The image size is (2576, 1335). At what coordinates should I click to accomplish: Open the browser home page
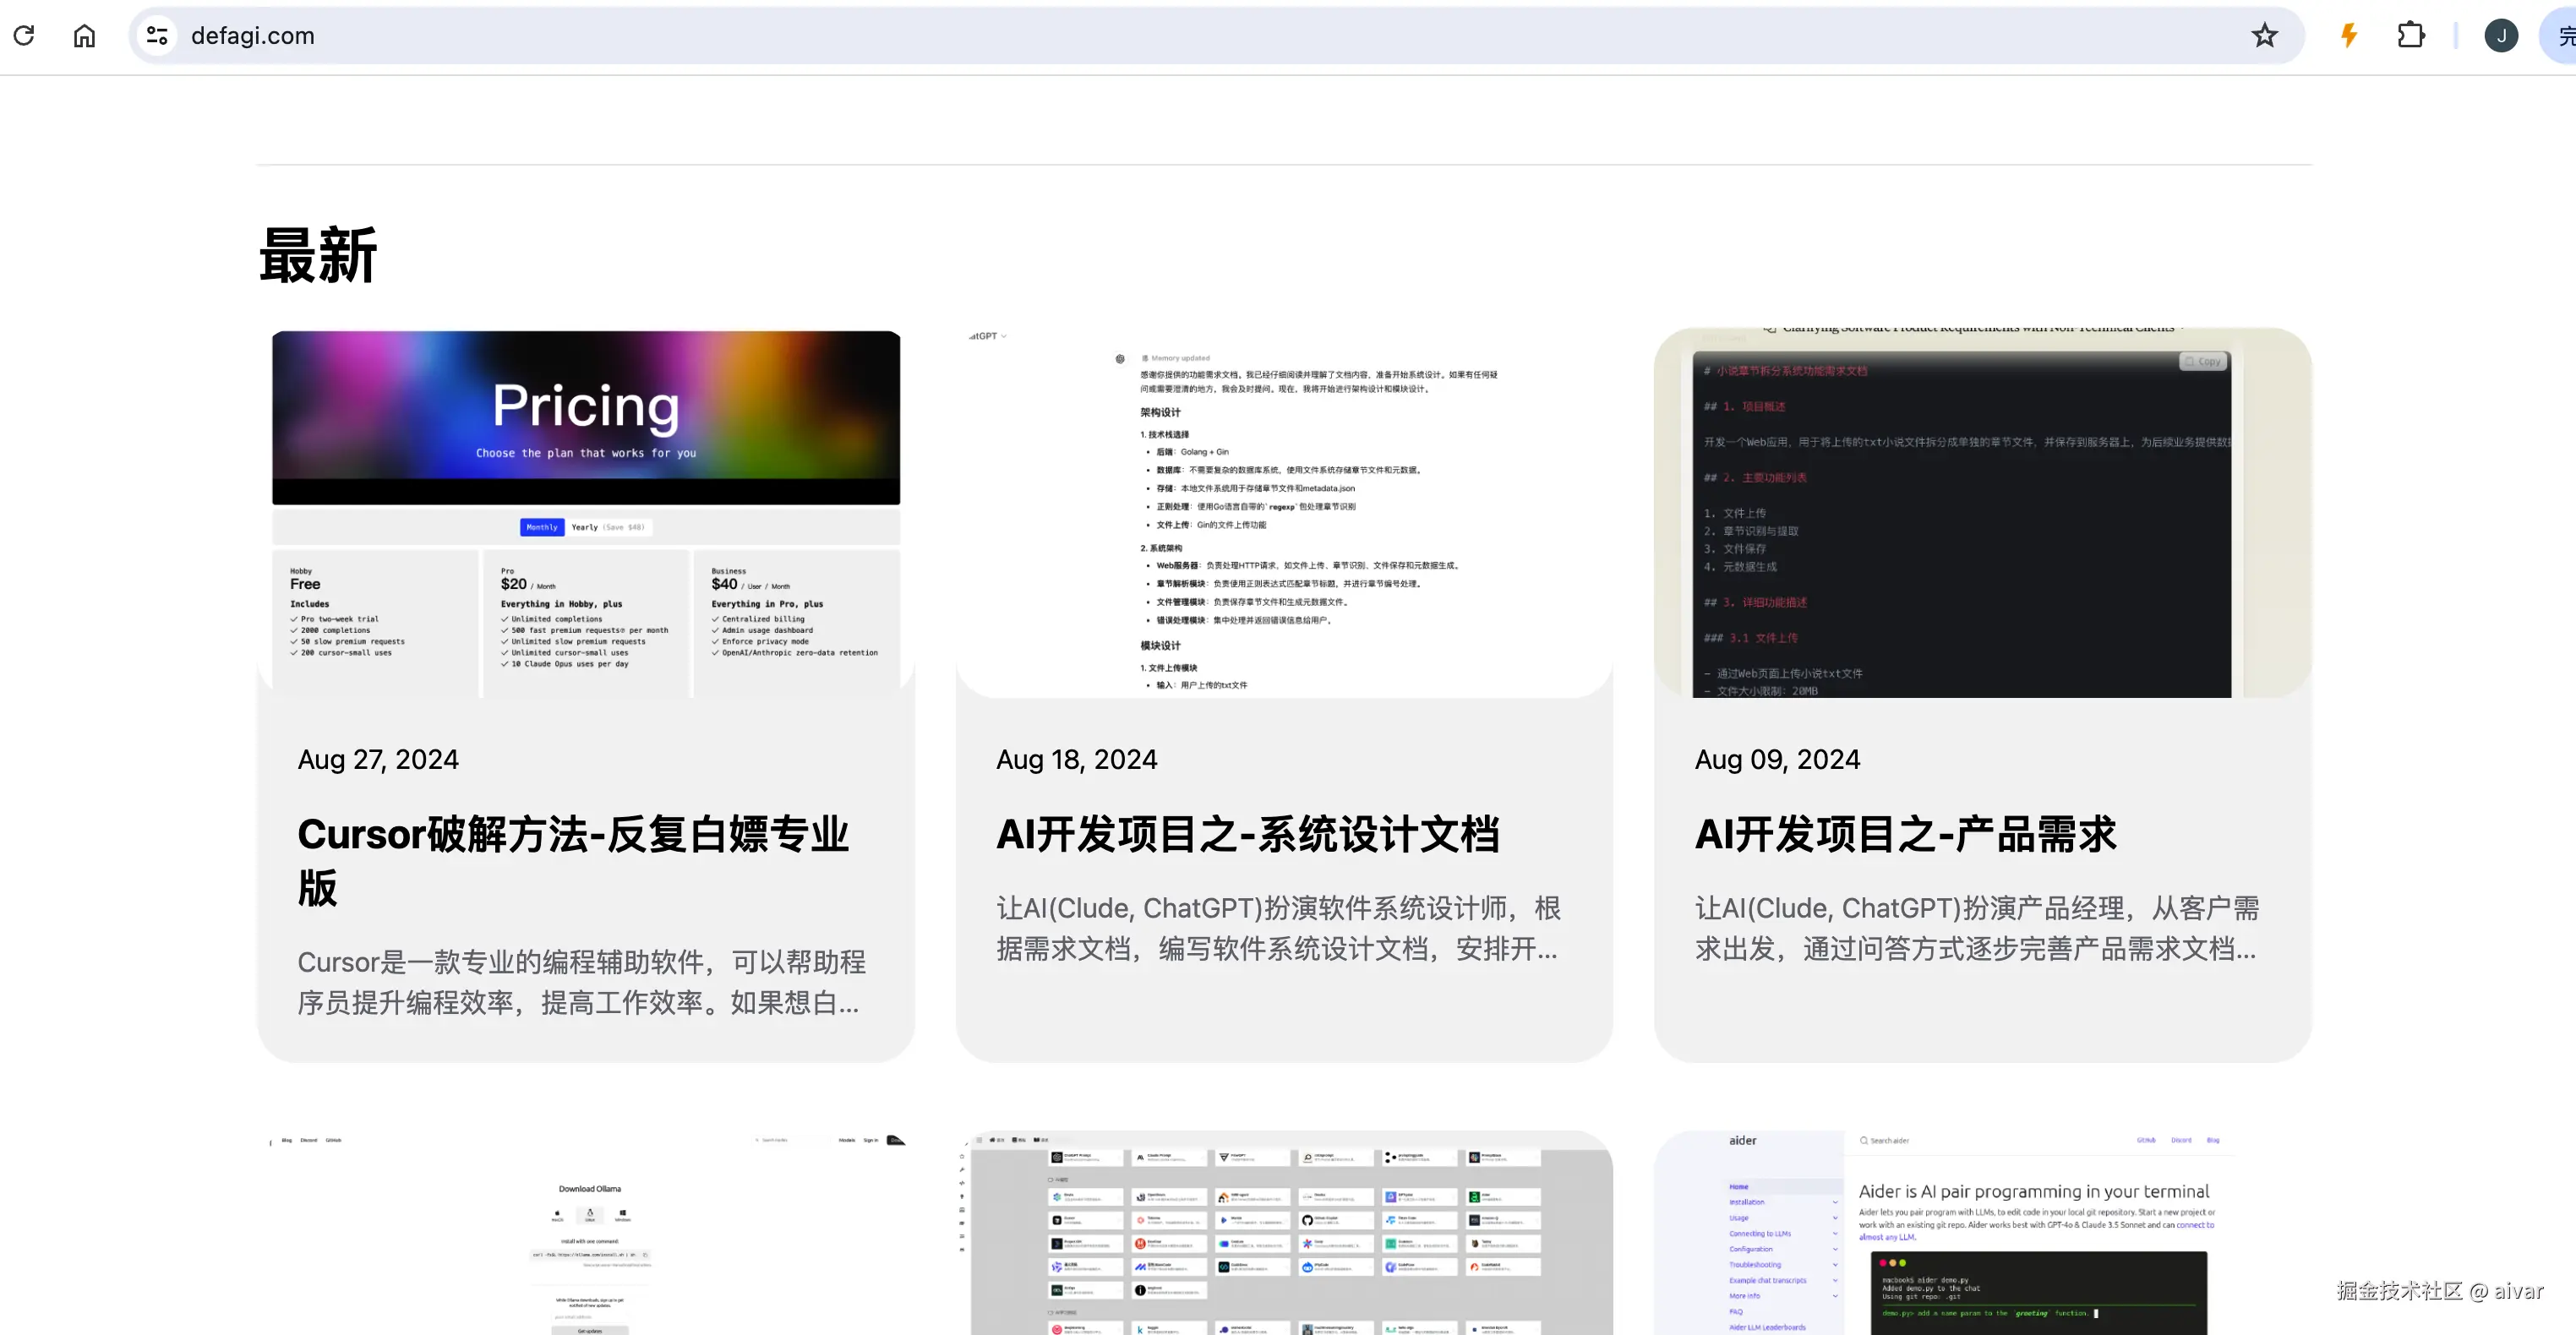(x=84, y=35)
